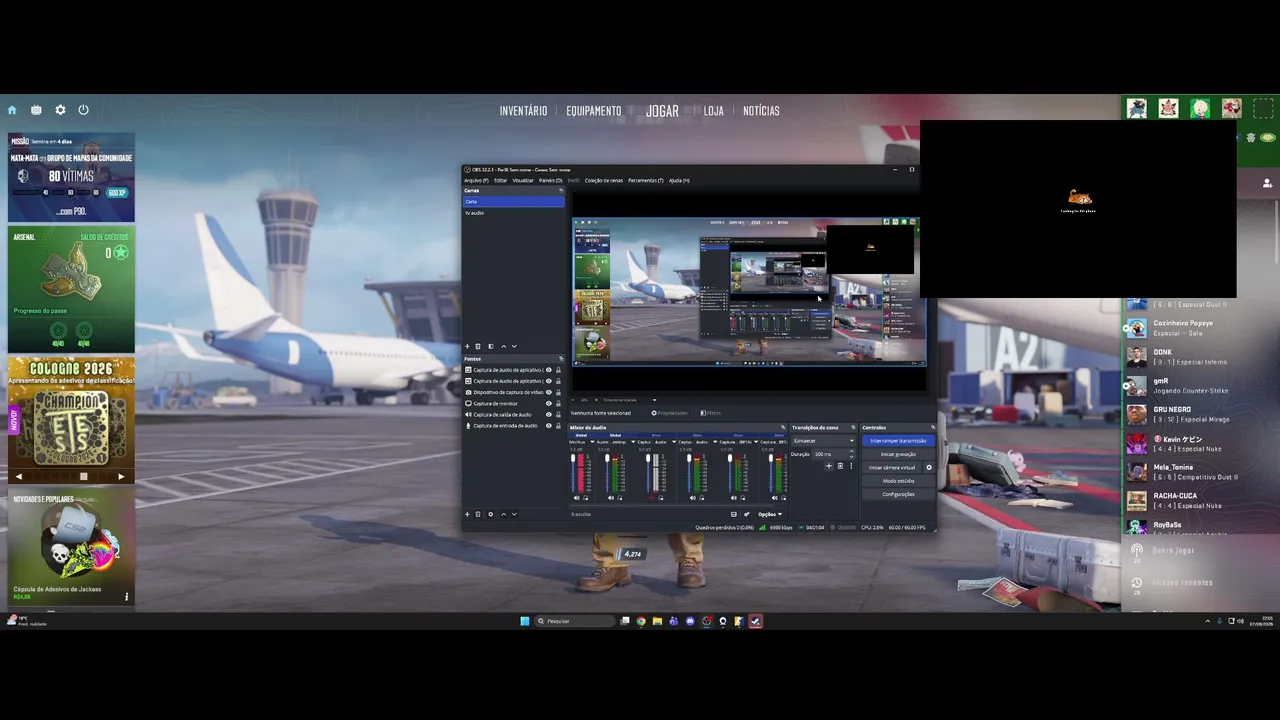Open the game settings gear
1280x720 pixels.
(60, 110)
